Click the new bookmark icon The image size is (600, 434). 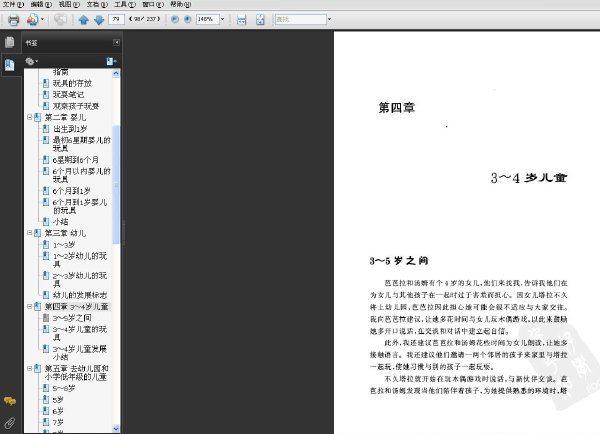111,61
